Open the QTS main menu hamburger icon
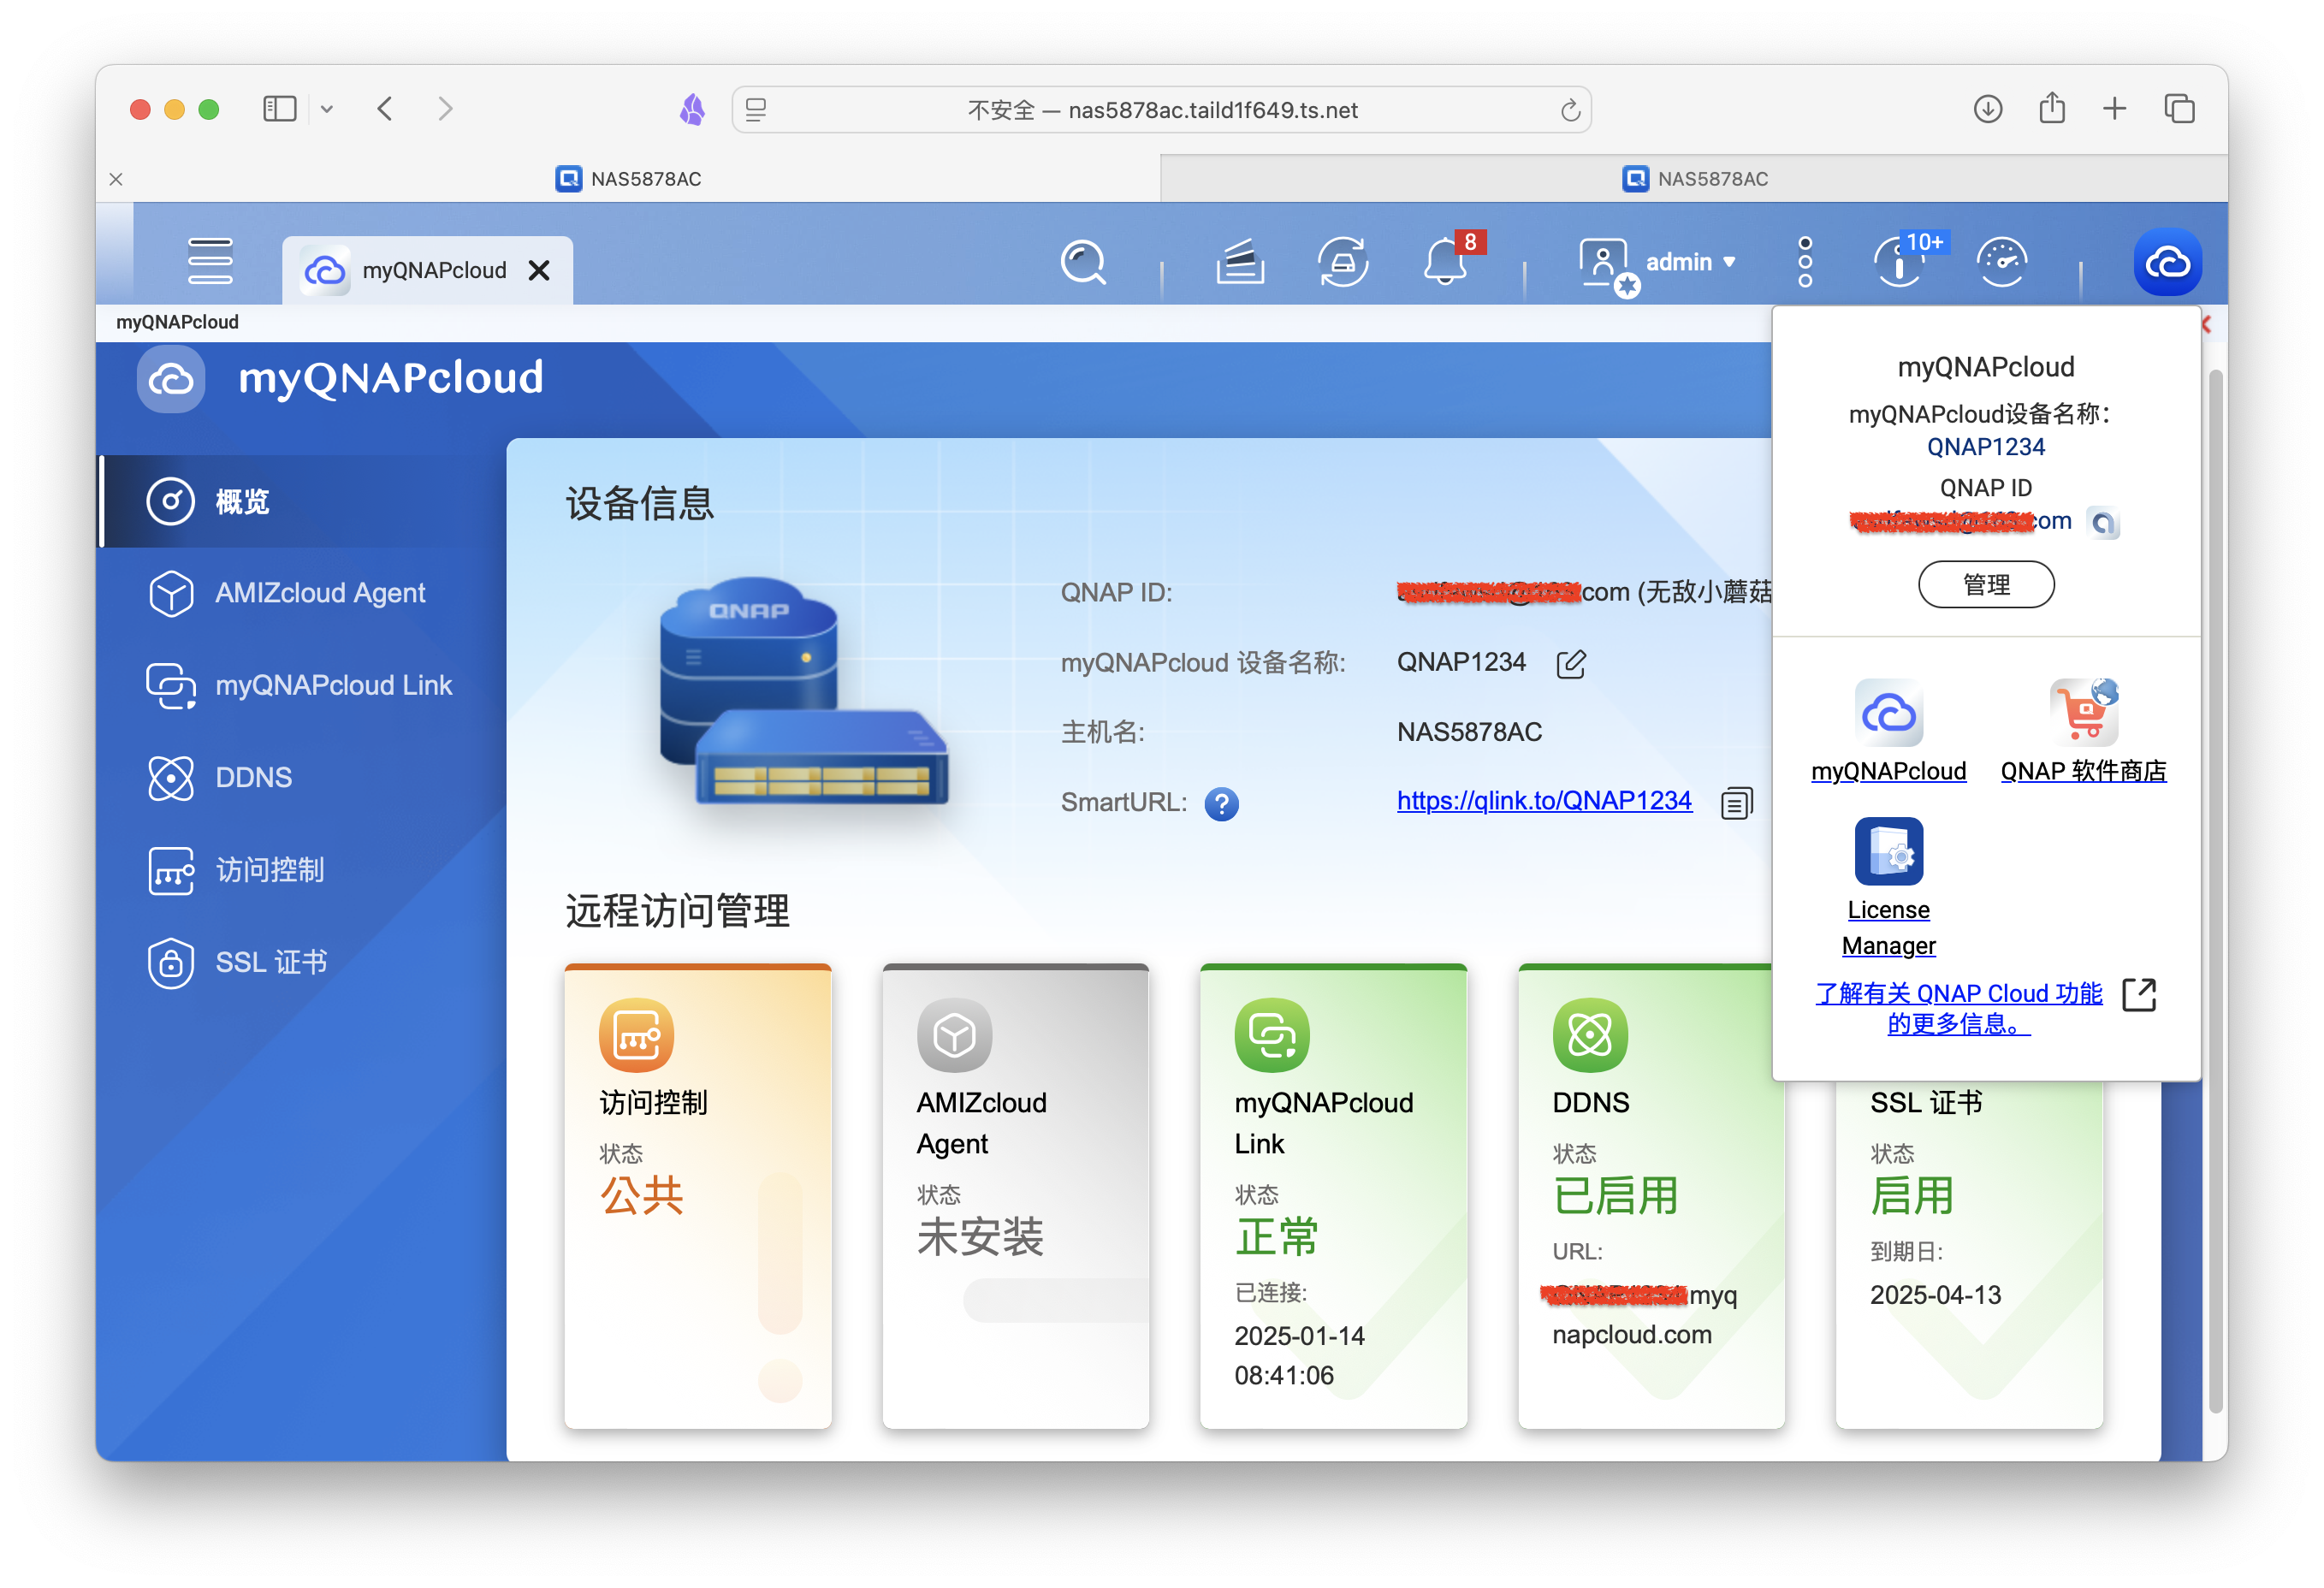 210,262
